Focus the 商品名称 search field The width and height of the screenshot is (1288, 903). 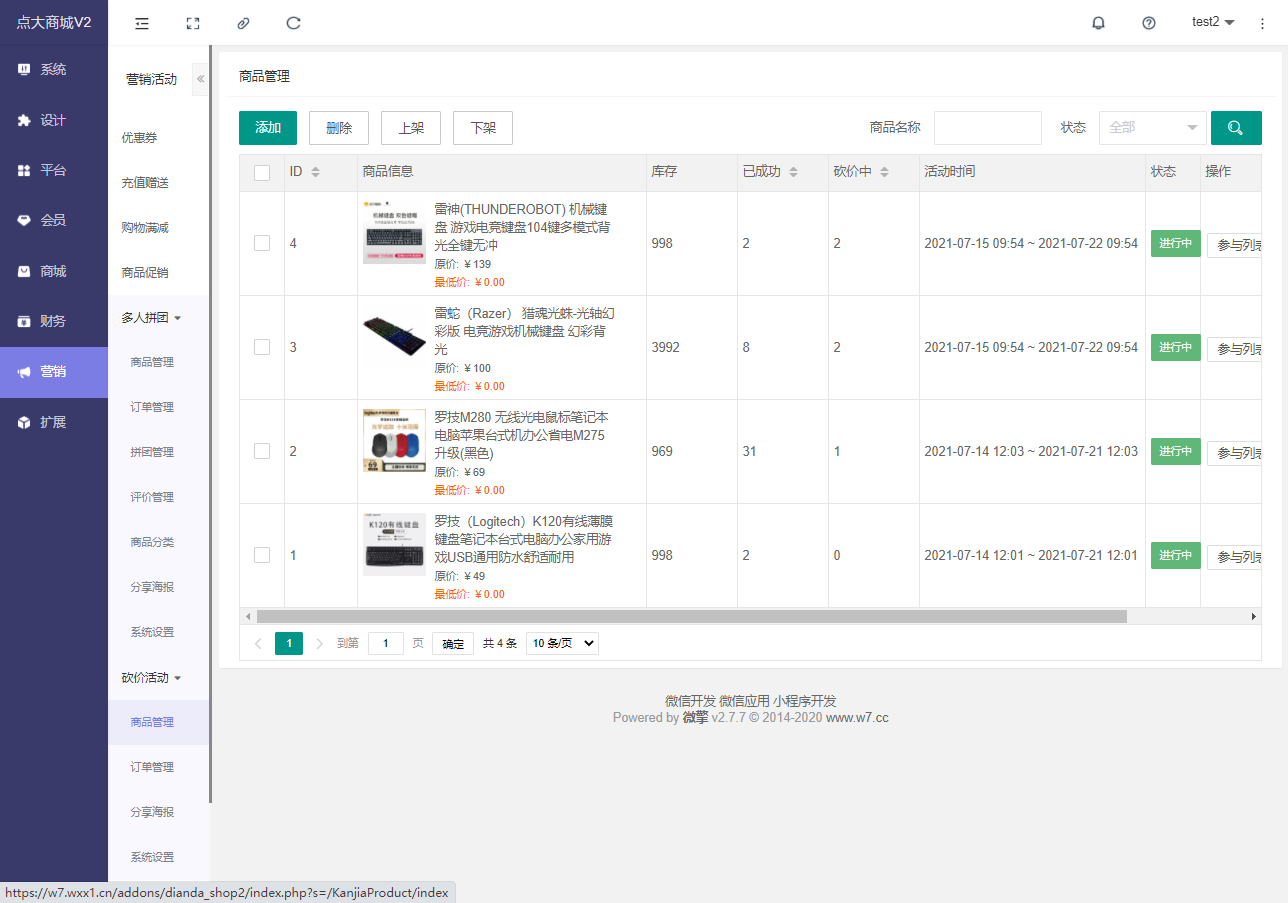[988, 128]
